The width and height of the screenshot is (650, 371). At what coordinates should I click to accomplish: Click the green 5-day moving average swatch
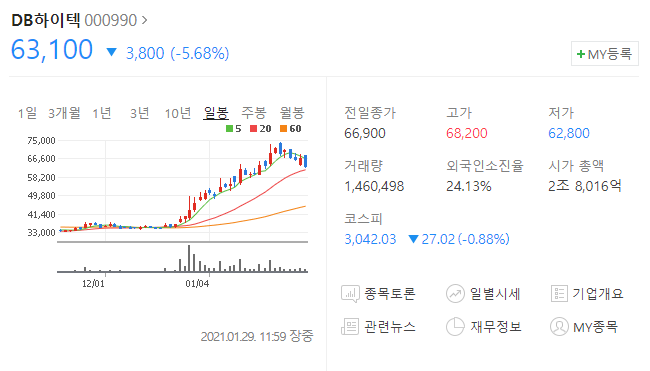[x=229, y=129]
